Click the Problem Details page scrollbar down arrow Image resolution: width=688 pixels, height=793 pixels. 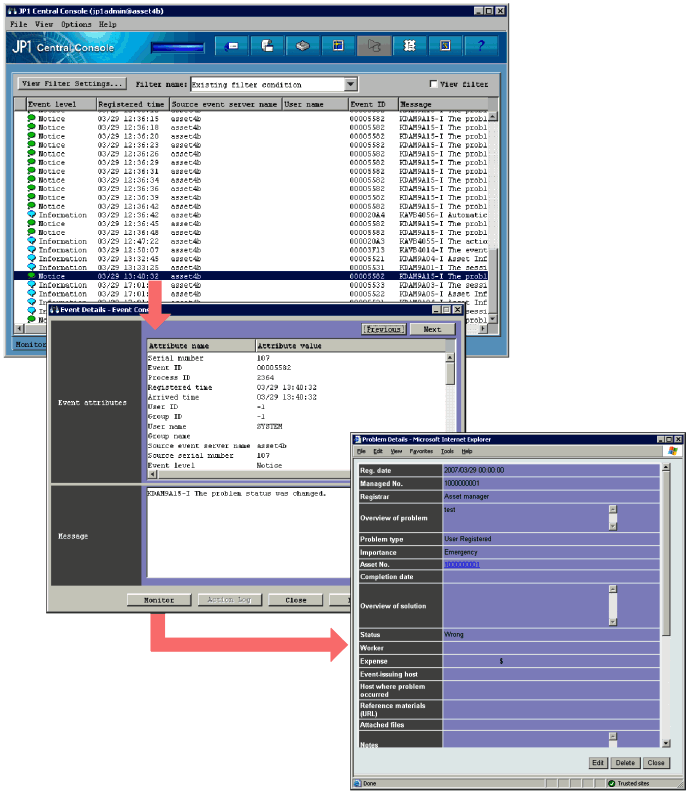tap(666, 743)
